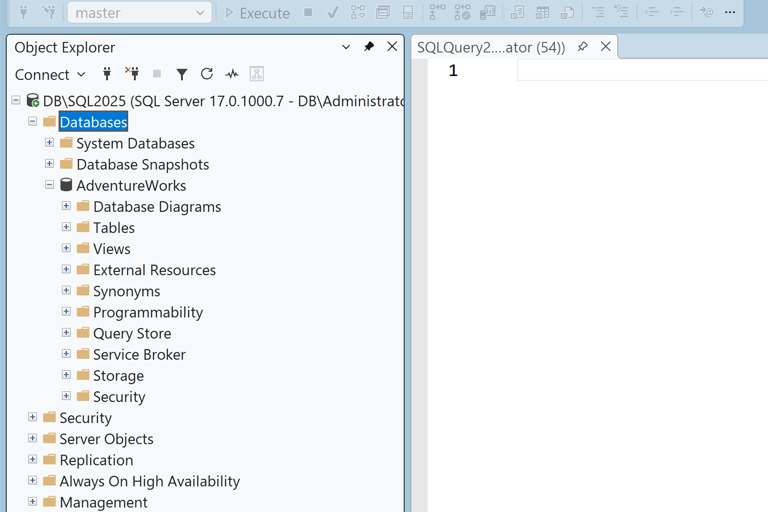The height and width of the screenshot is (512, 768).
Task: Click the Cancel Executing Query stop icon
Action: (308, 12)
